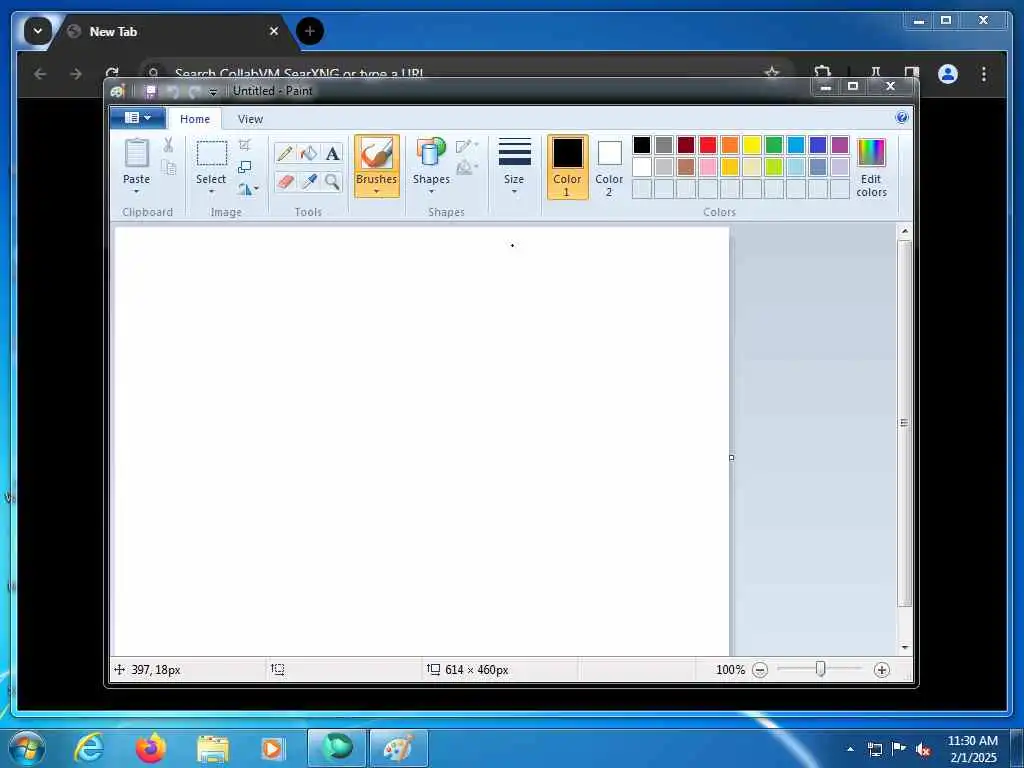
Task: Expand the Select dropdown arrow
Action: [211, 191]
